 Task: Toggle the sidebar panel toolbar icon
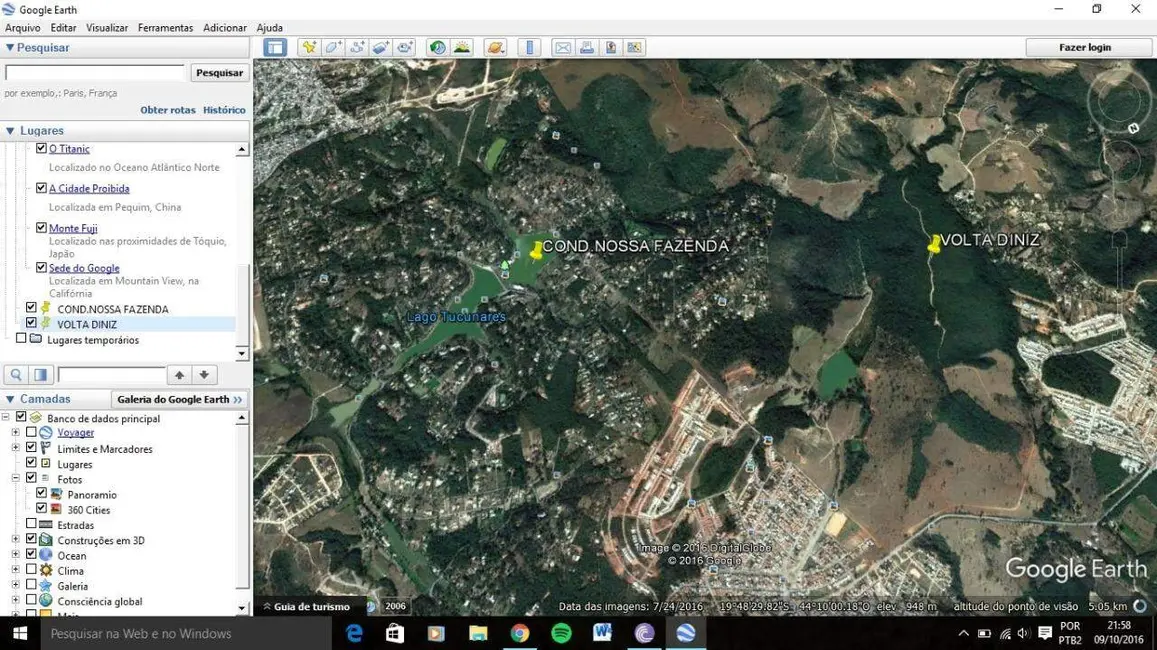pyautogui.click(x=275, y=47)
